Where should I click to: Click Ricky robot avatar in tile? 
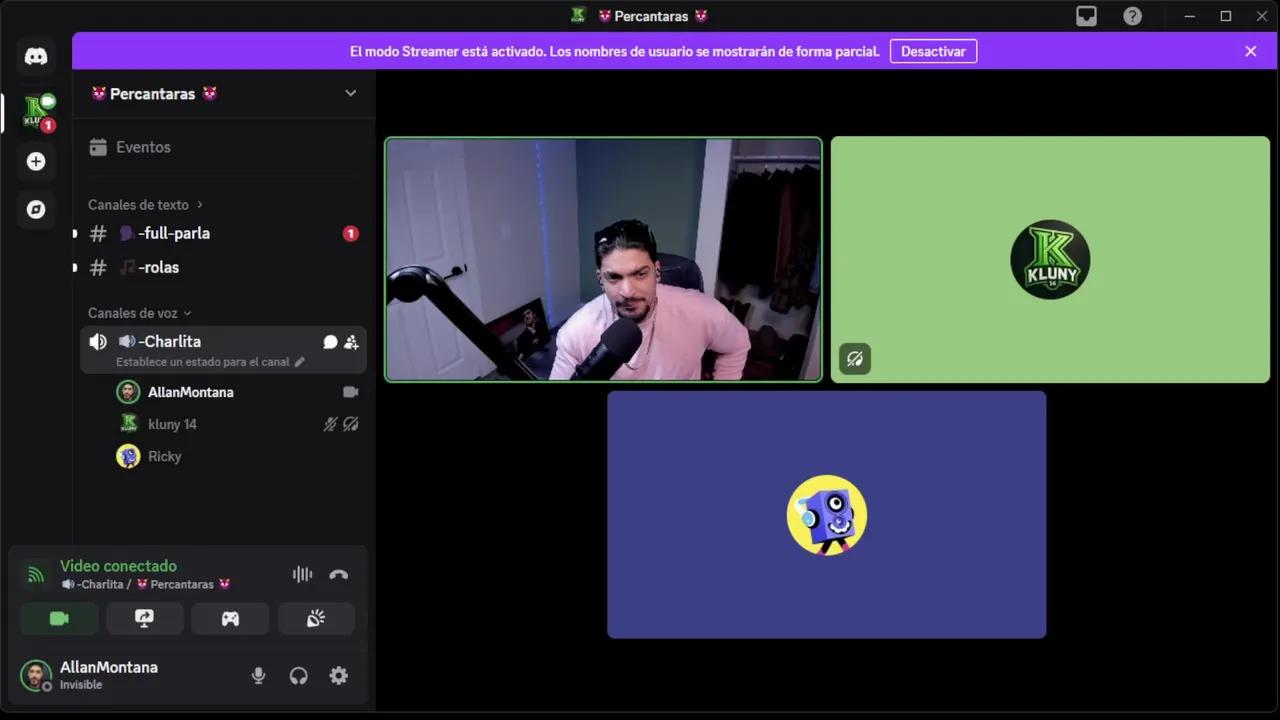(827, 515)
